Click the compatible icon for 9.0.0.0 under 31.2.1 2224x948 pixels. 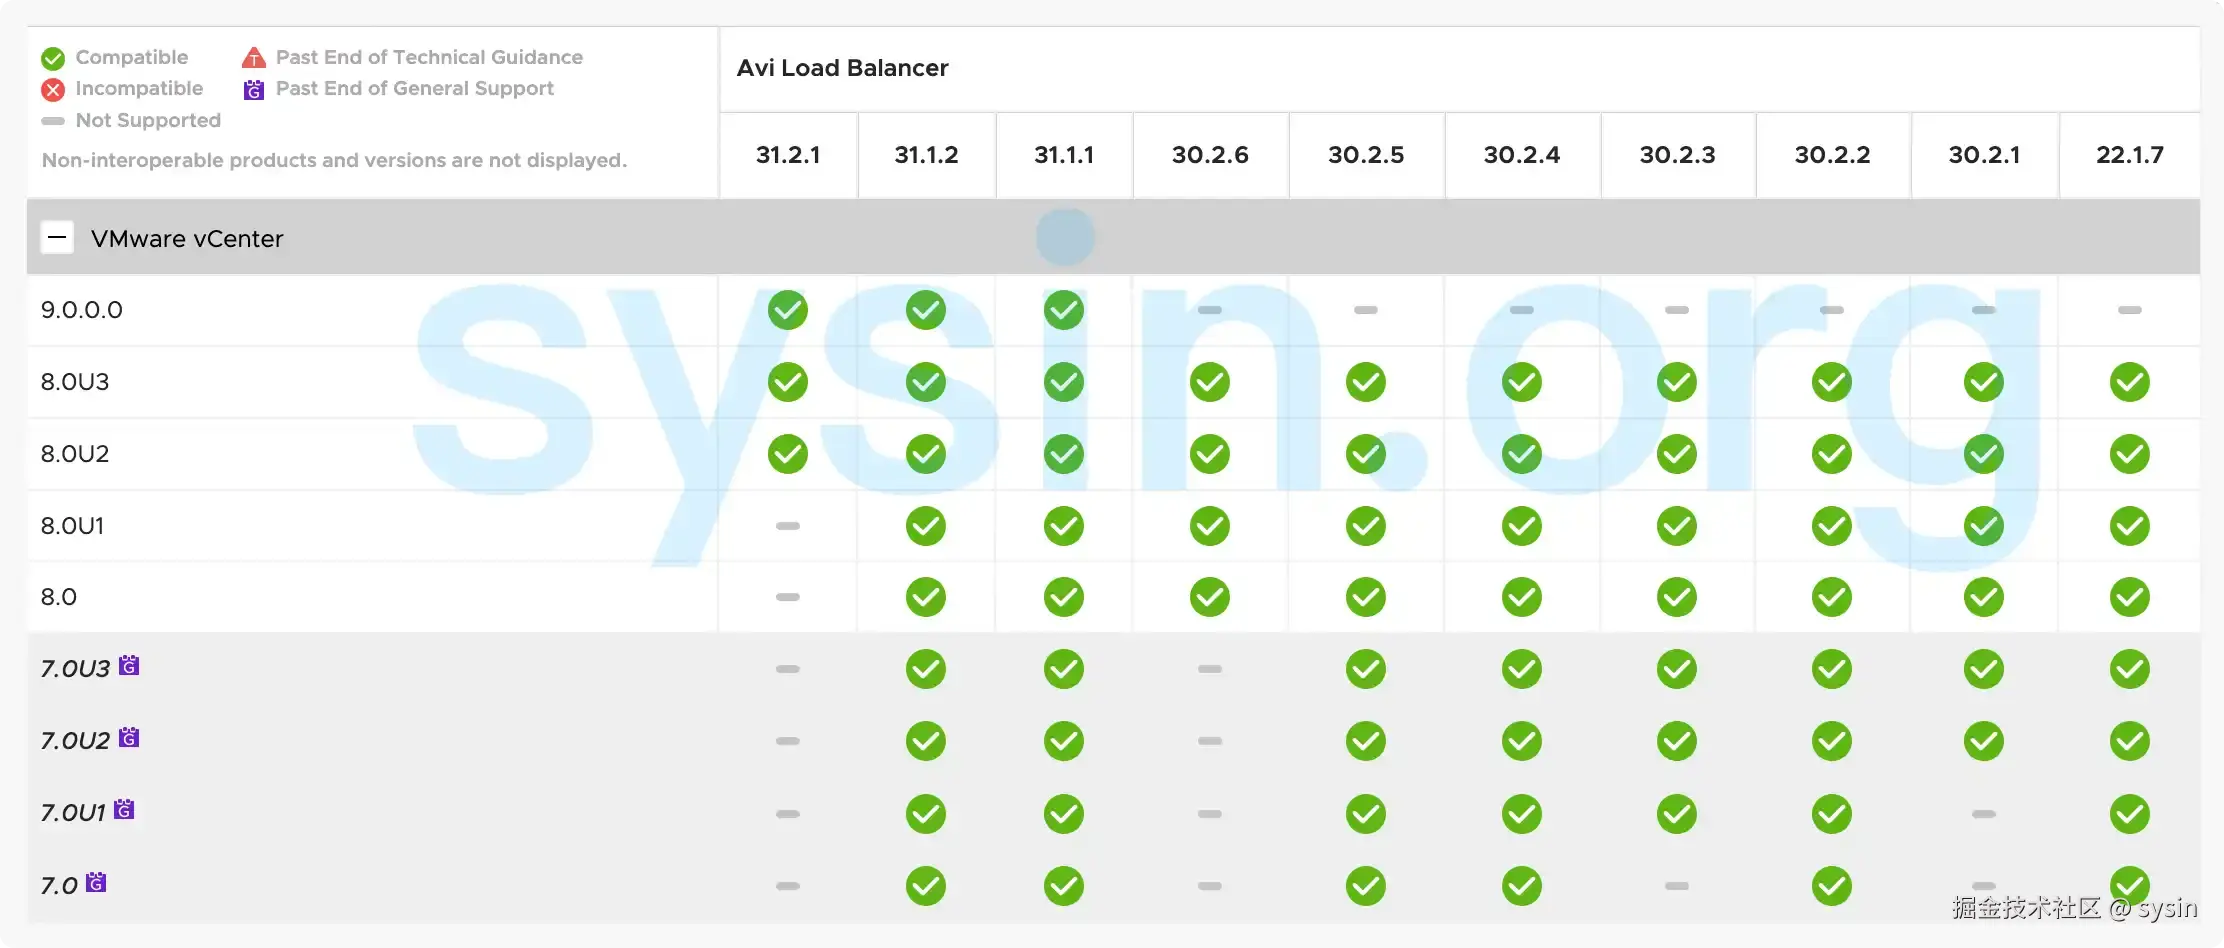(788, 310)
